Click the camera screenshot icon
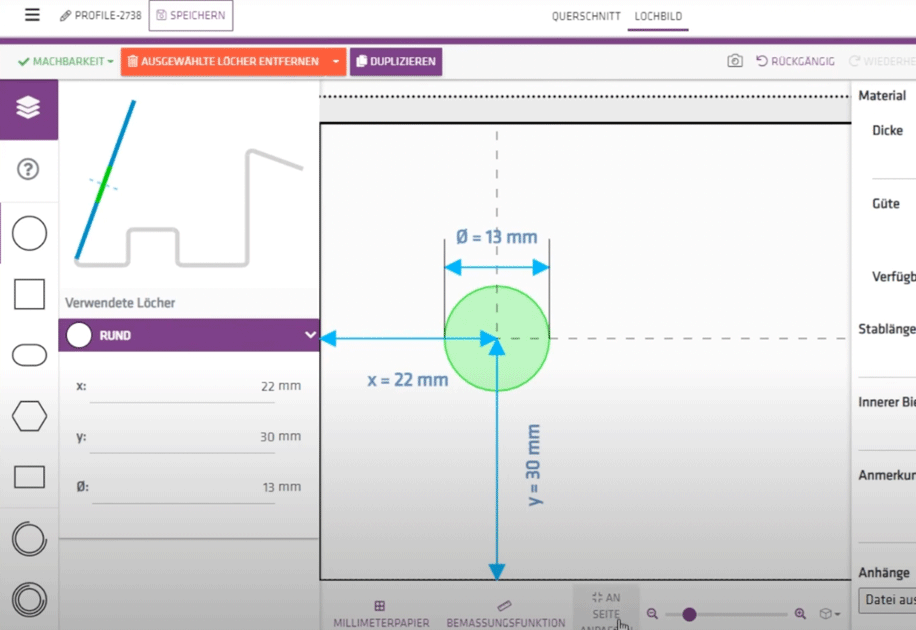 [x=735, y=61]
